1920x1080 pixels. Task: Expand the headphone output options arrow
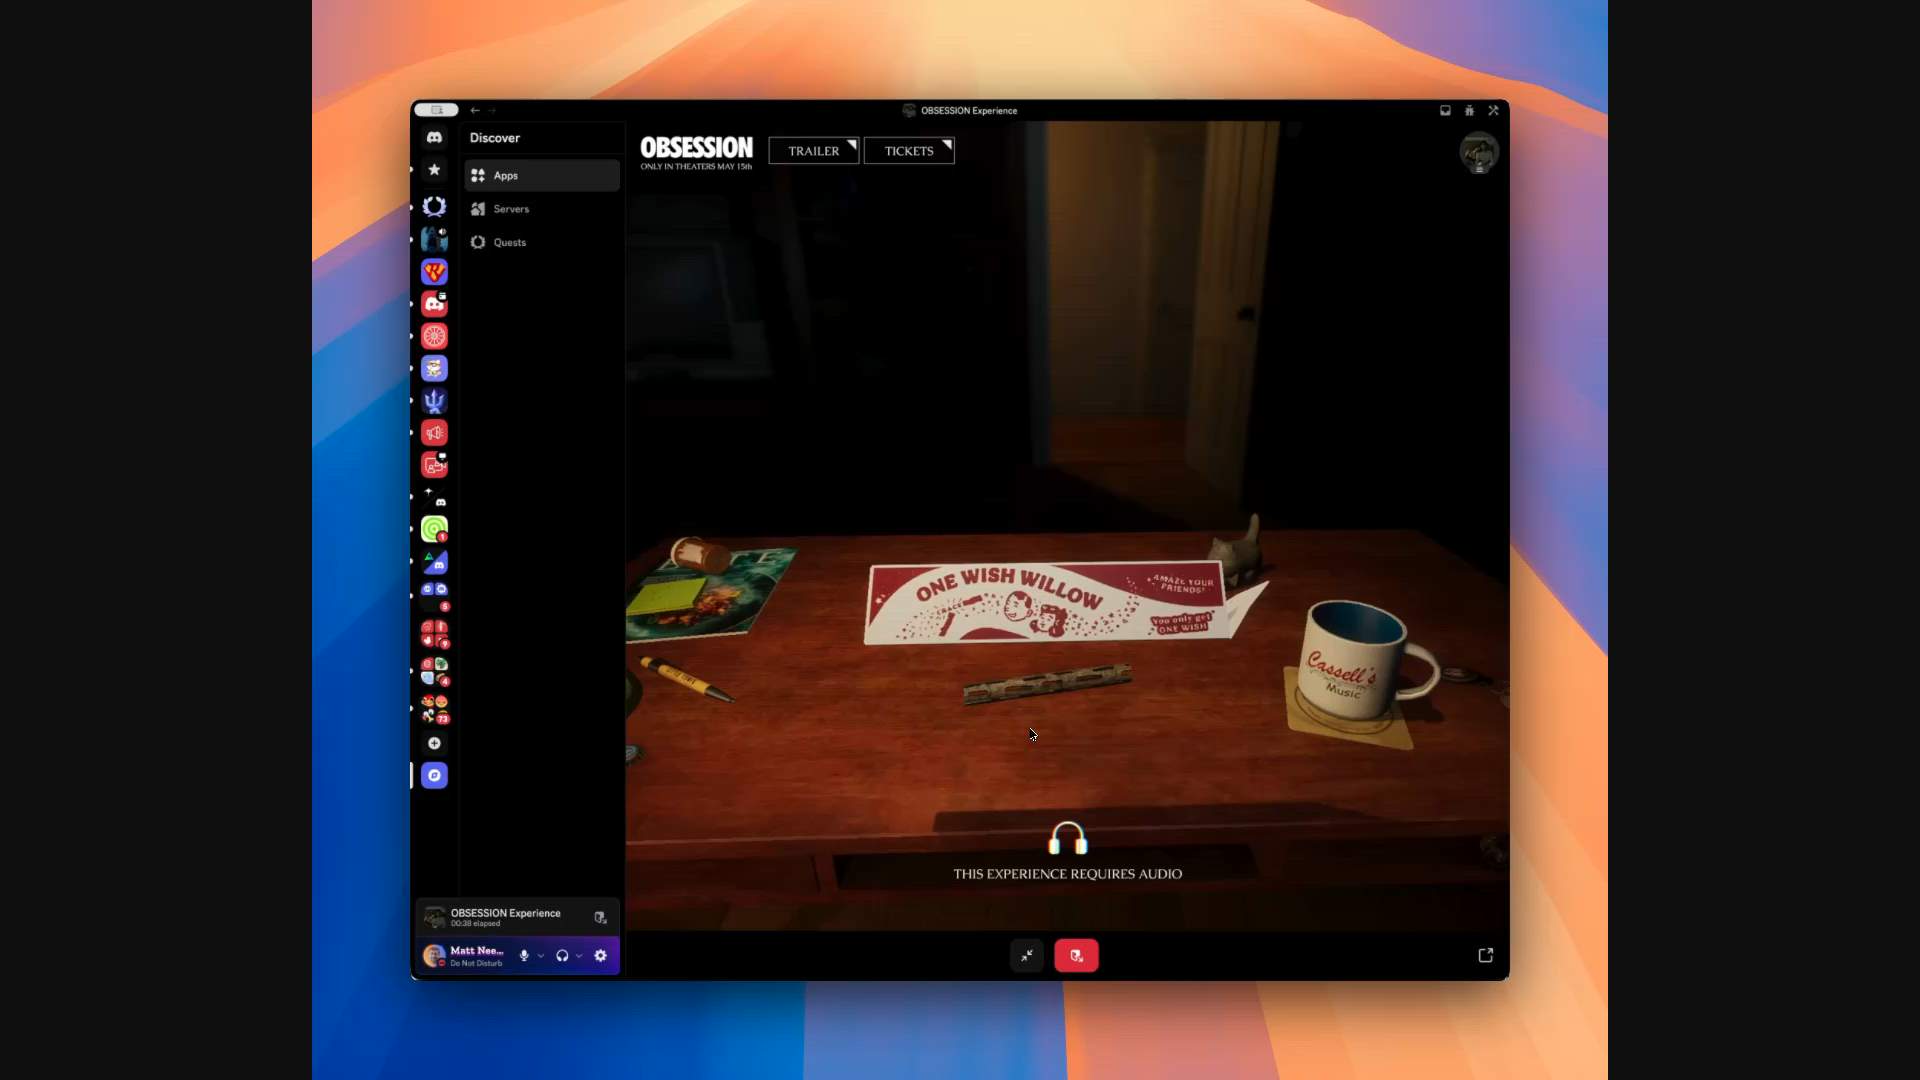point(579,956)
